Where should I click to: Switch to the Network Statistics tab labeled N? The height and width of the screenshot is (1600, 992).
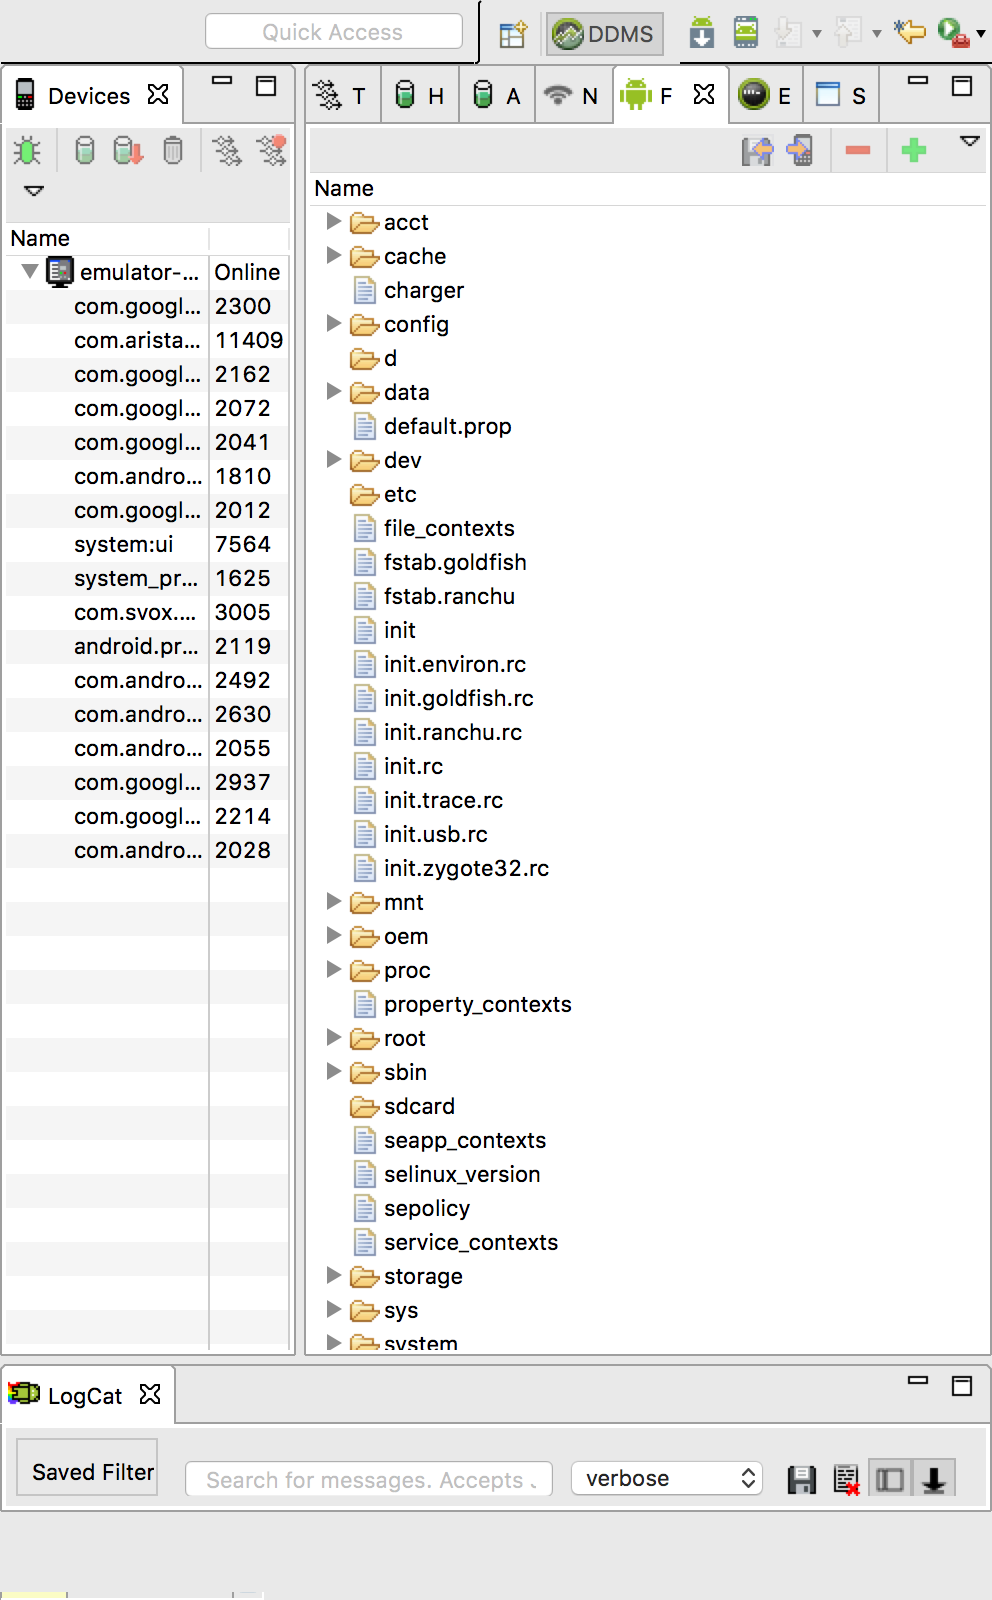click(x=573, y=96)
